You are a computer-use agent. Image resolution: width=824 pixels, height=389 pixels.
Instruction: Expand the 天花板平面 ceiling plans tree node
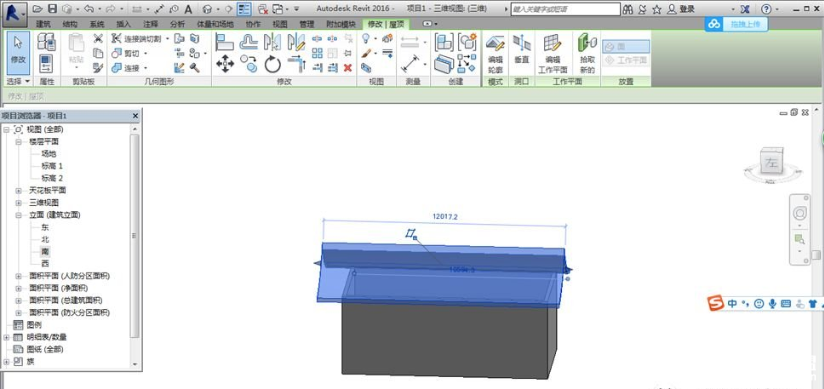(18, 190)
